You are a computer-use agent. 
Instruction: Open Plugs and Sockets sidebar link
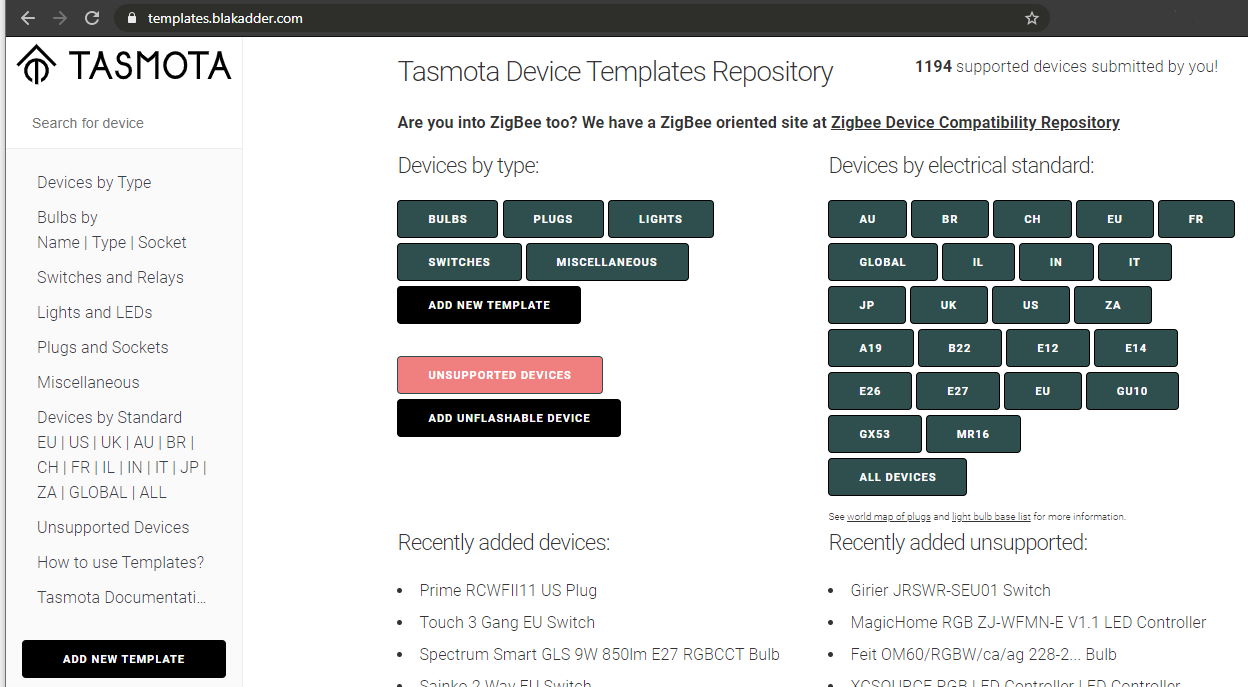tap(102, 347)
